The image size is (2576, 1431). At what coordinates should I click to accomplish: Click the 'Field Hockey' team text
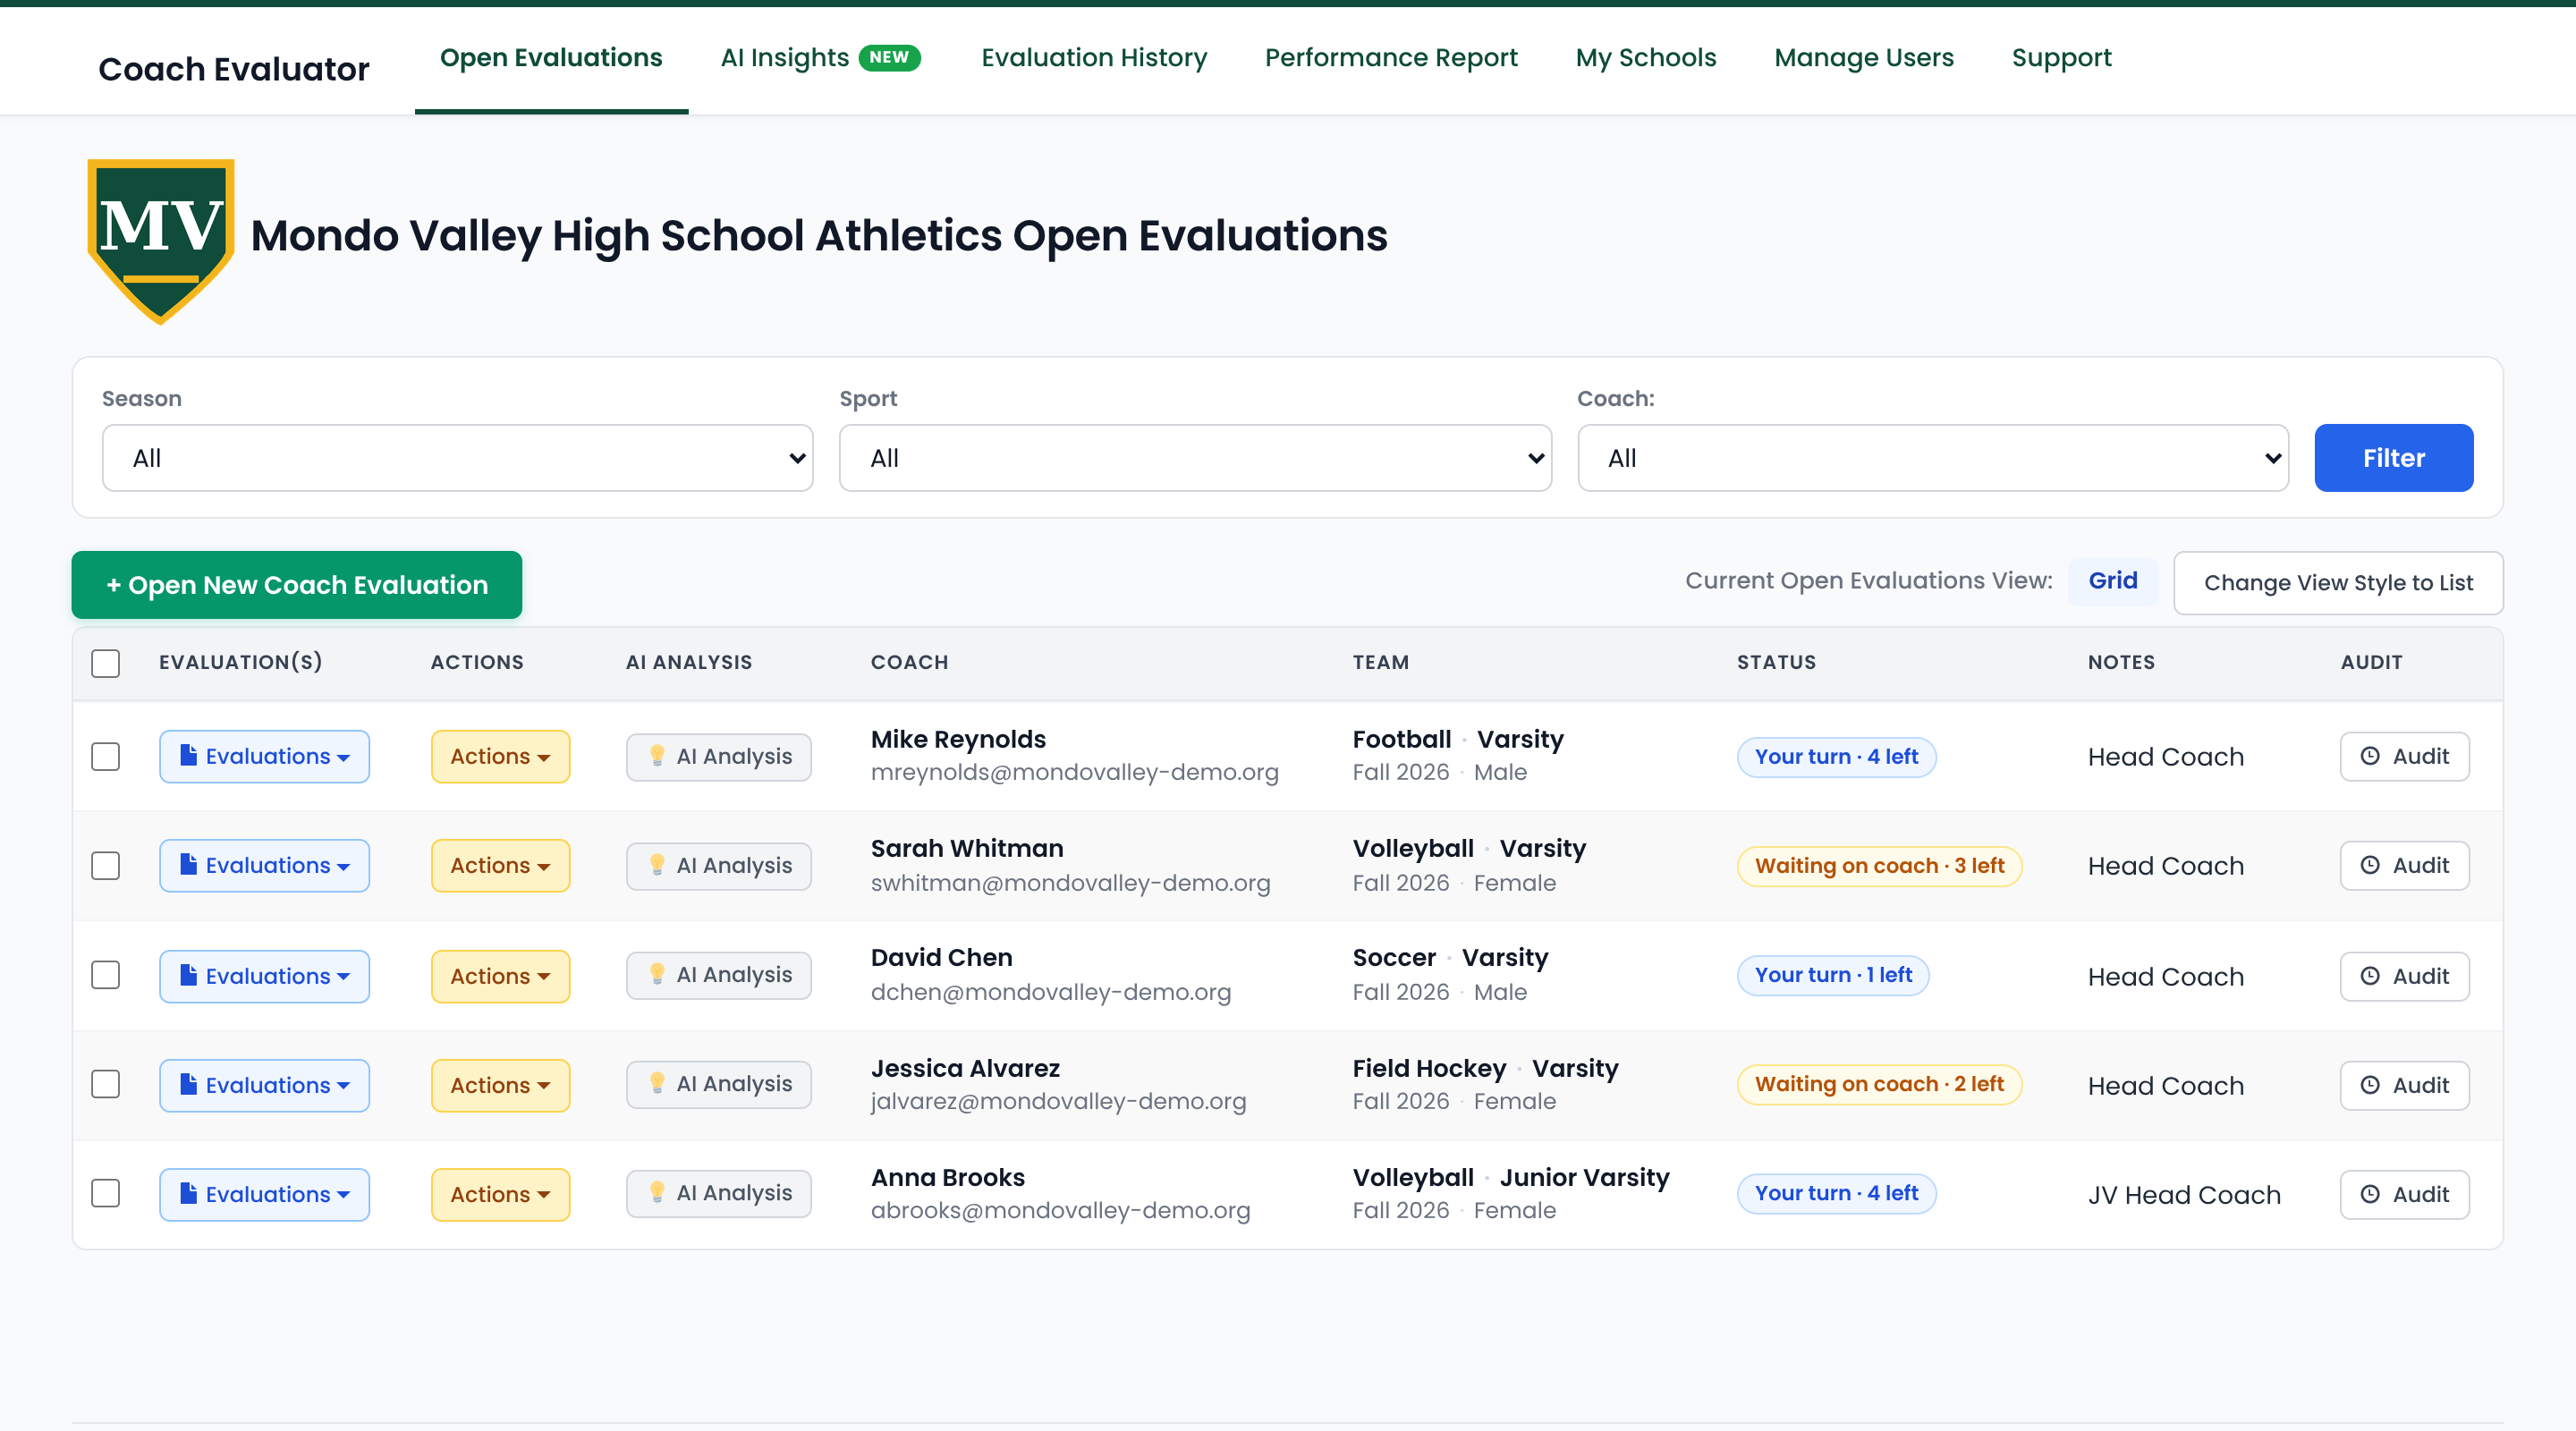tap(1429, 1068)
